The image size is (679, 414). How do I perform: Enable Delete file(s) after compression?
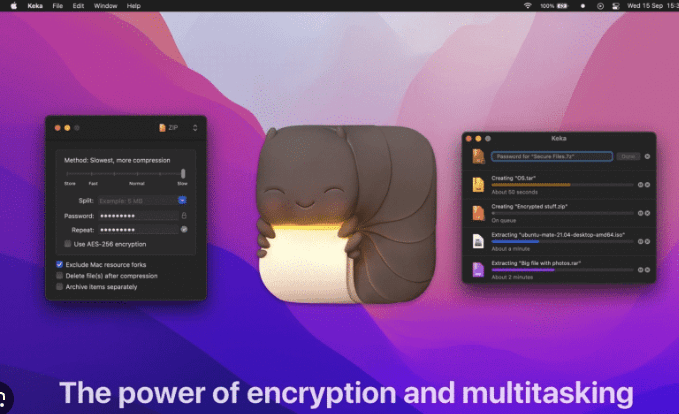pyautogui.click(x=60, y=275)
